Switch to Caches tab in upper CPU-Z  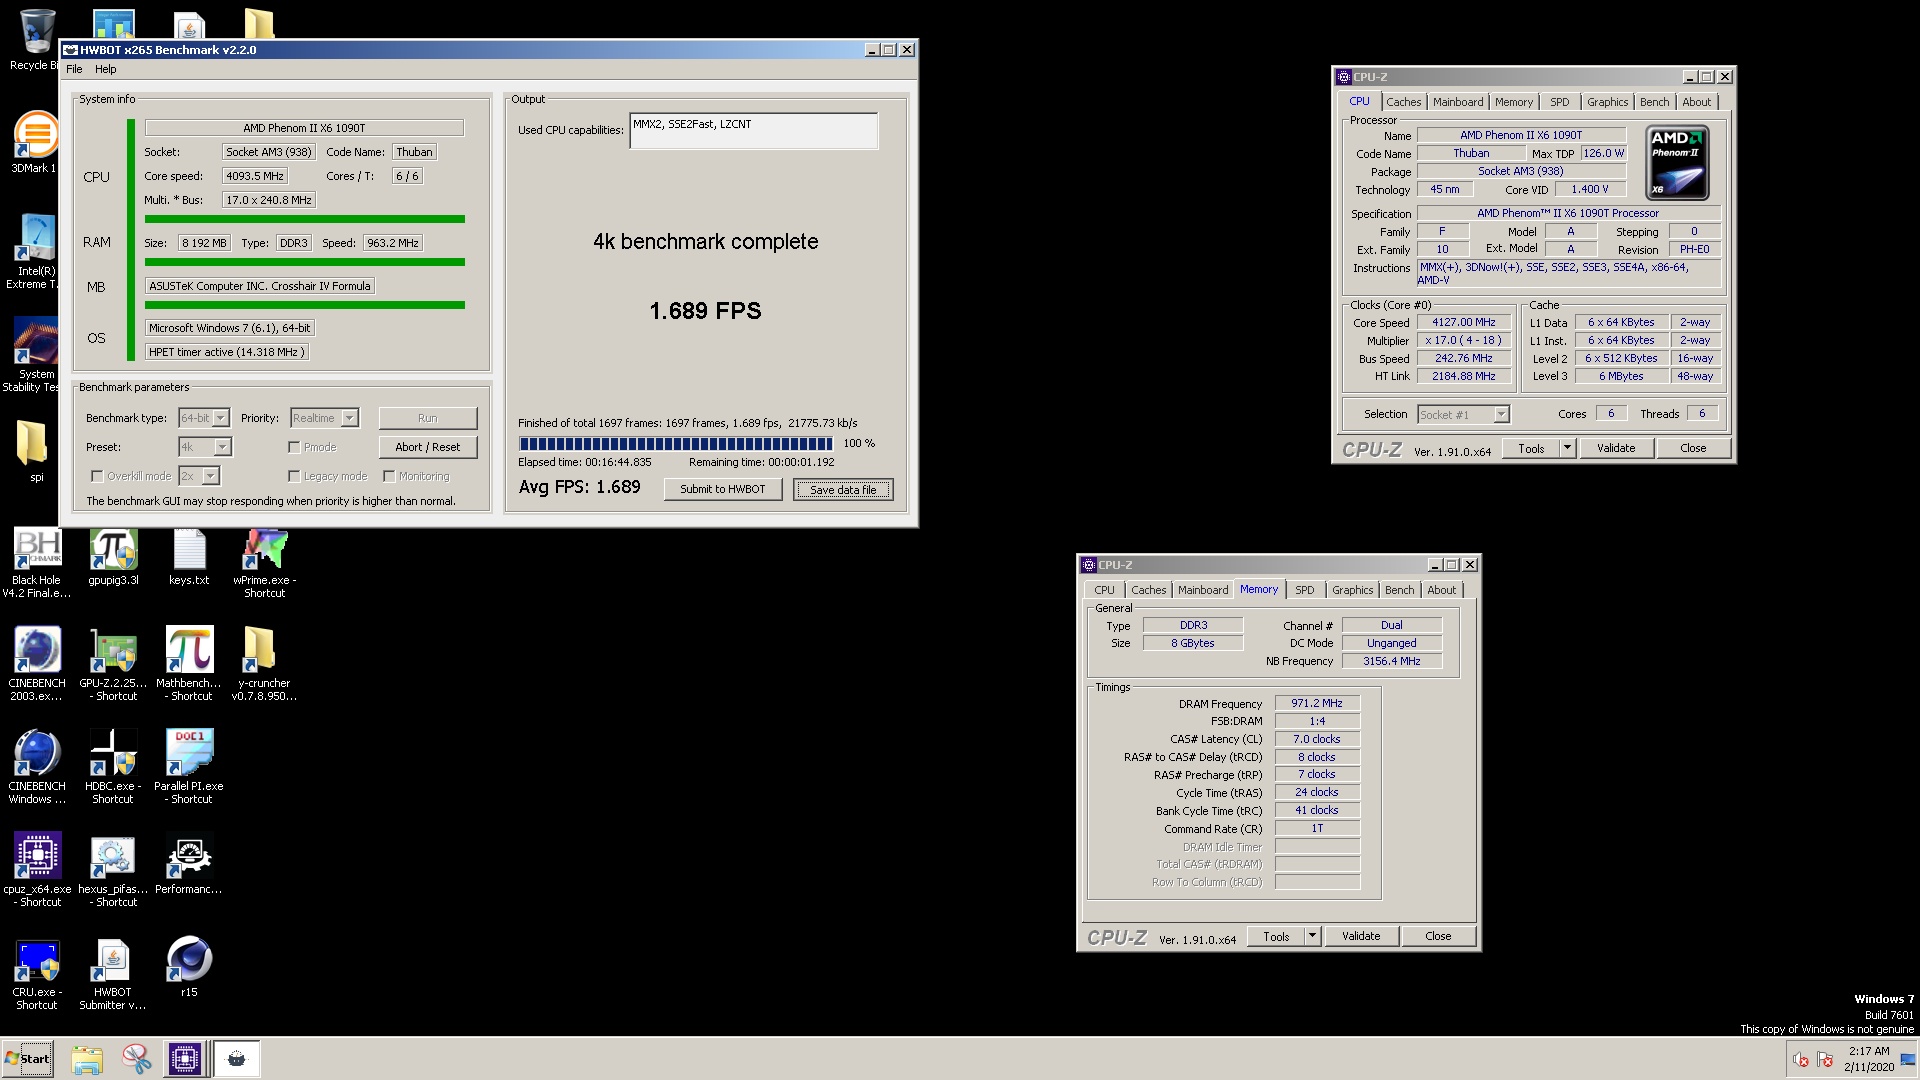[x=1403, y=102]
